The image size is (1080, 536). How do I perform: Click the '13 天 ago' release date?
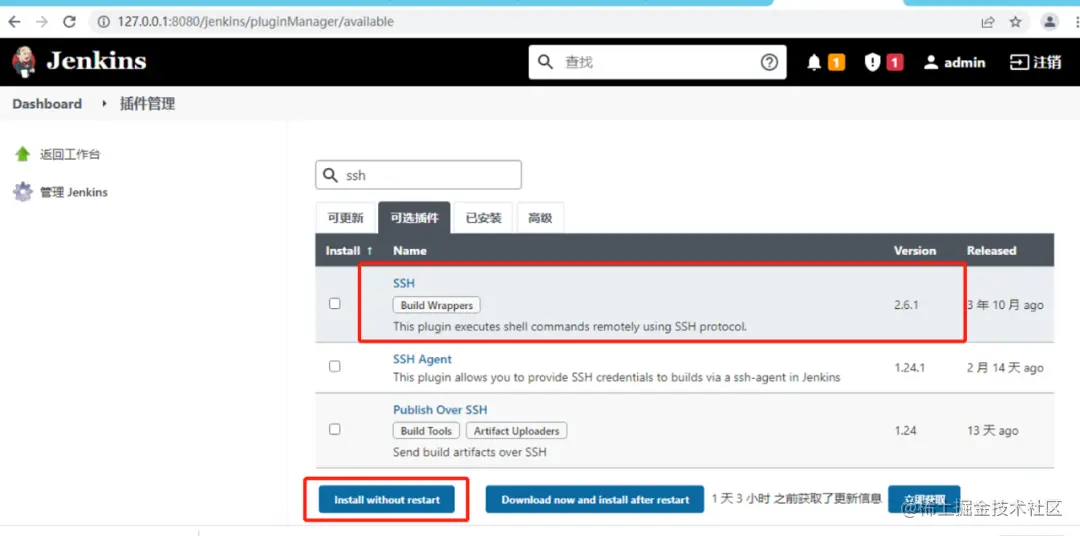tap(993, 431)
